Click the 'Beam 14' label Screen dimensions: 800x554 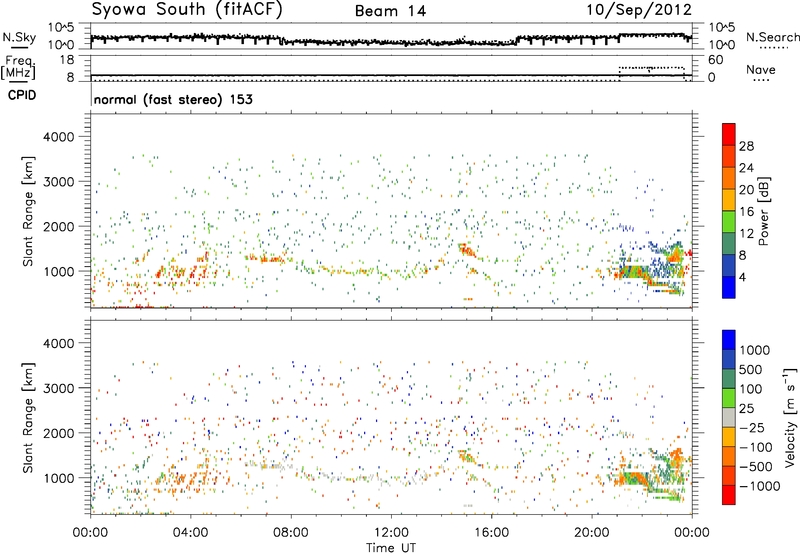pyautogui.click(x=391, y=11)
